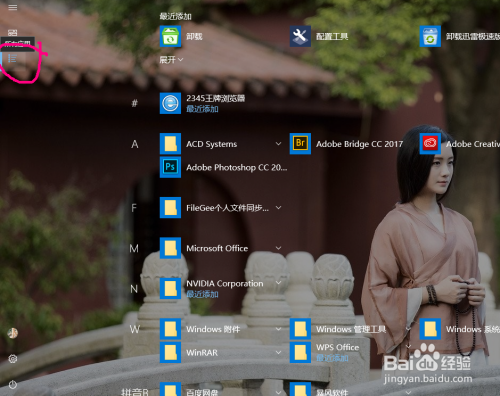
Task: Expand the Windows 附件 folder chevron
Action: pos(278,329)
